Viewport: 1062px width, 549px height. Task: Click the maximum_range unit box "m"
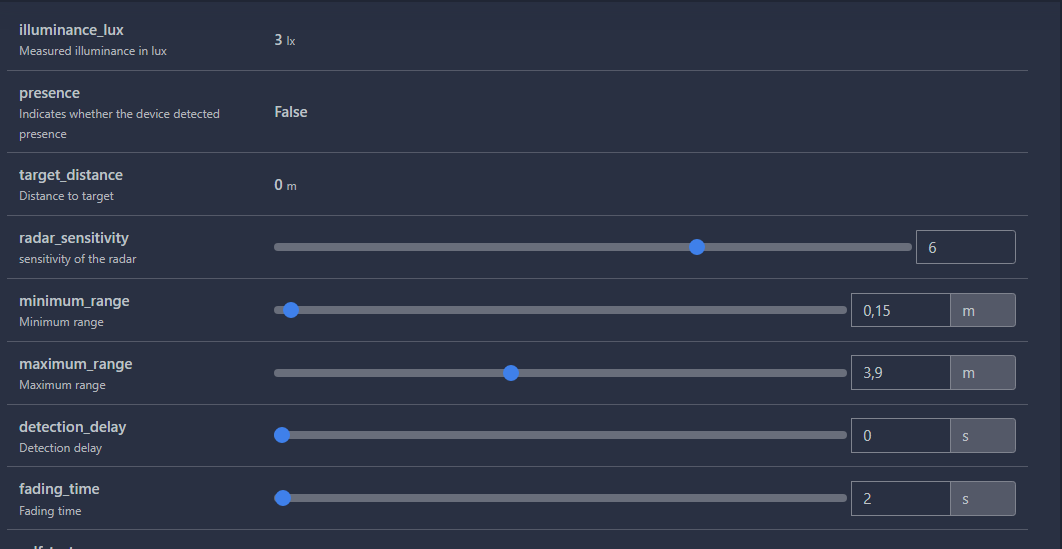click(x=982, y=373)
